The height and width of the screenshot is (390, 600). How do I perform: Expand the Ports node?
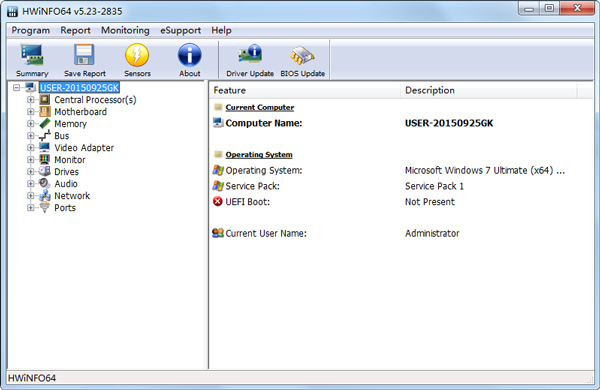point(31,207)
